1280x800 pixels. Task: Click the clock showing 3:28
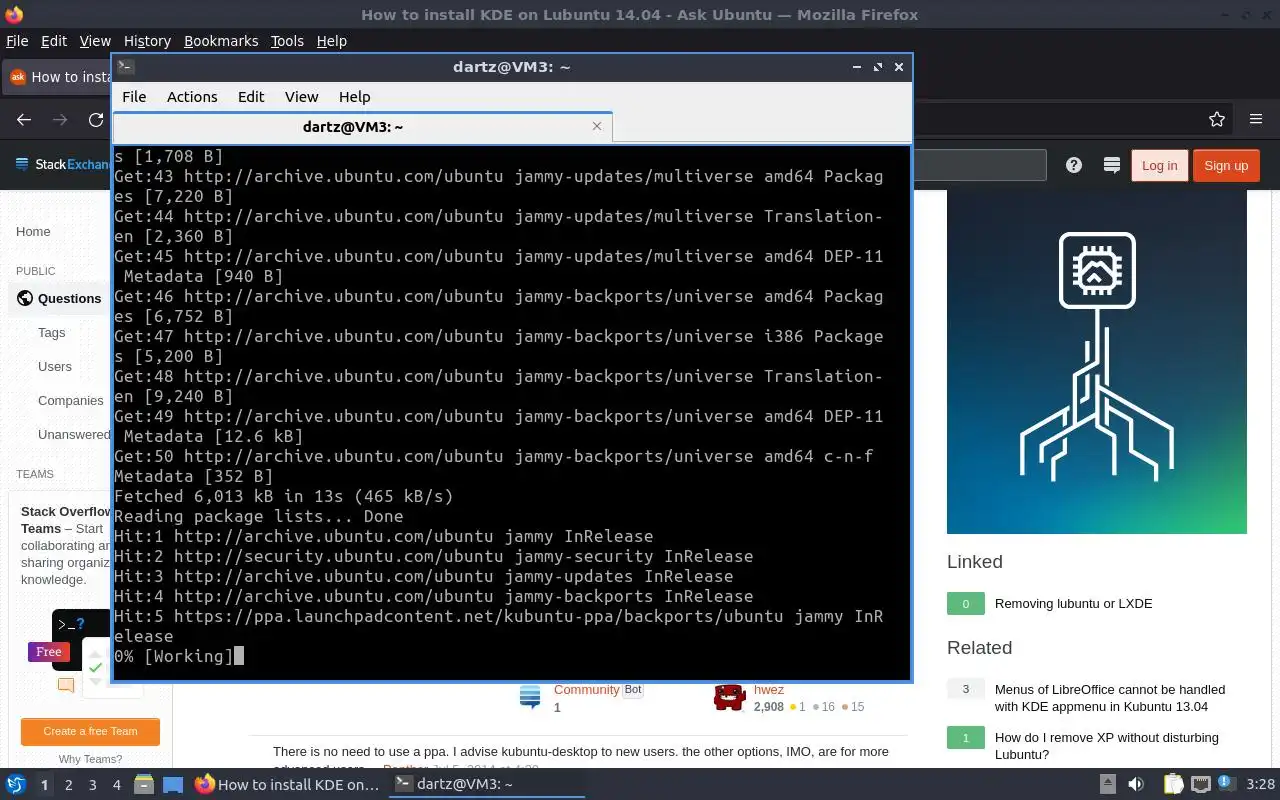[x=1260, y=785]
